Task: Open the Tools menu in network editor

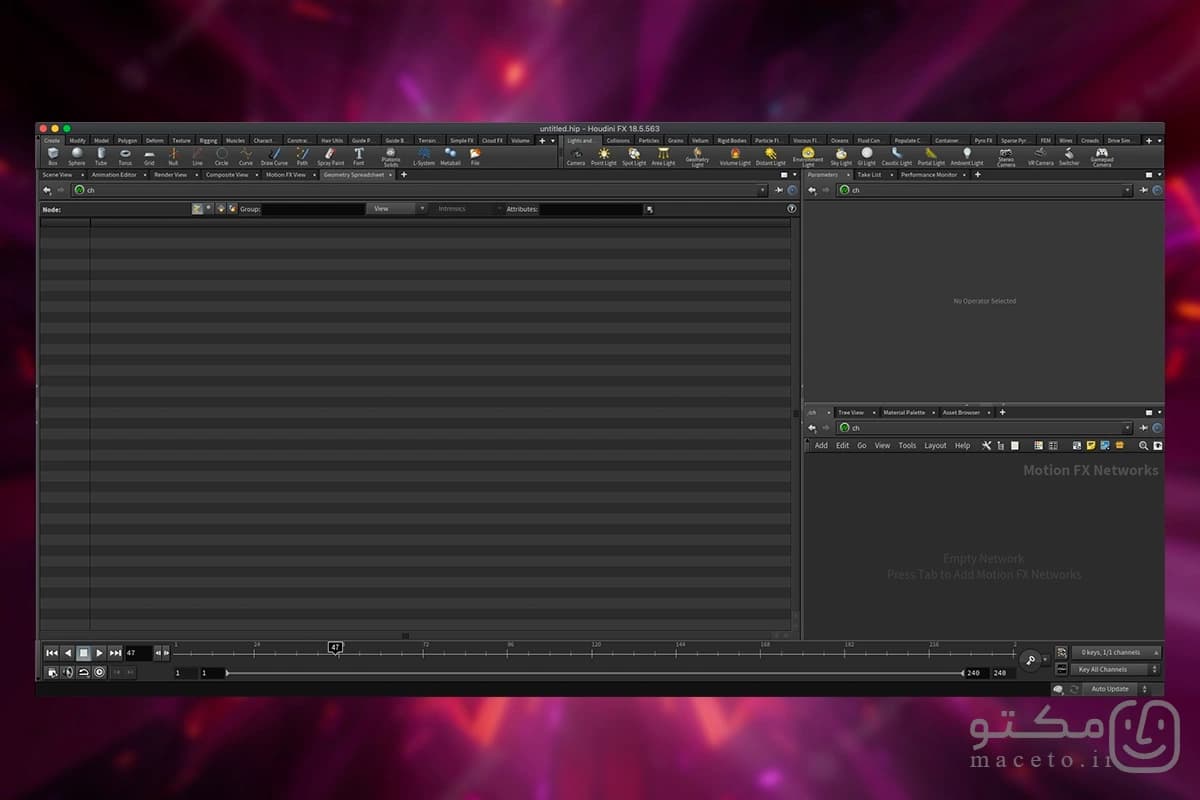Action: (907, 446)
